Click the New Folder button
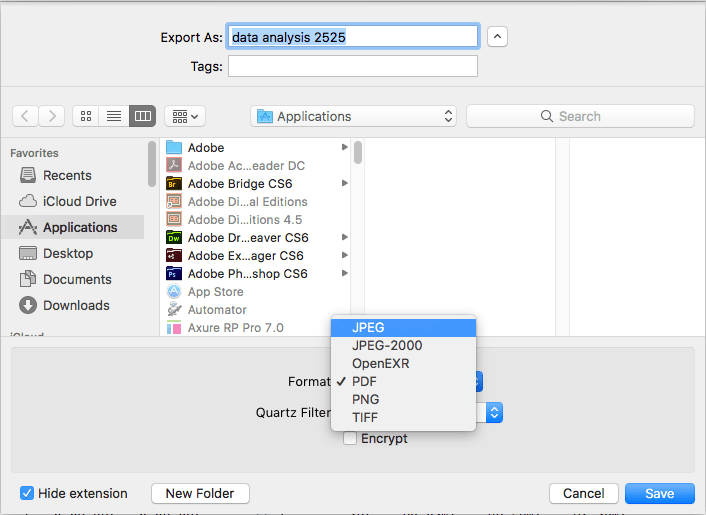This screenshot has width=706, height=515. 200,493
